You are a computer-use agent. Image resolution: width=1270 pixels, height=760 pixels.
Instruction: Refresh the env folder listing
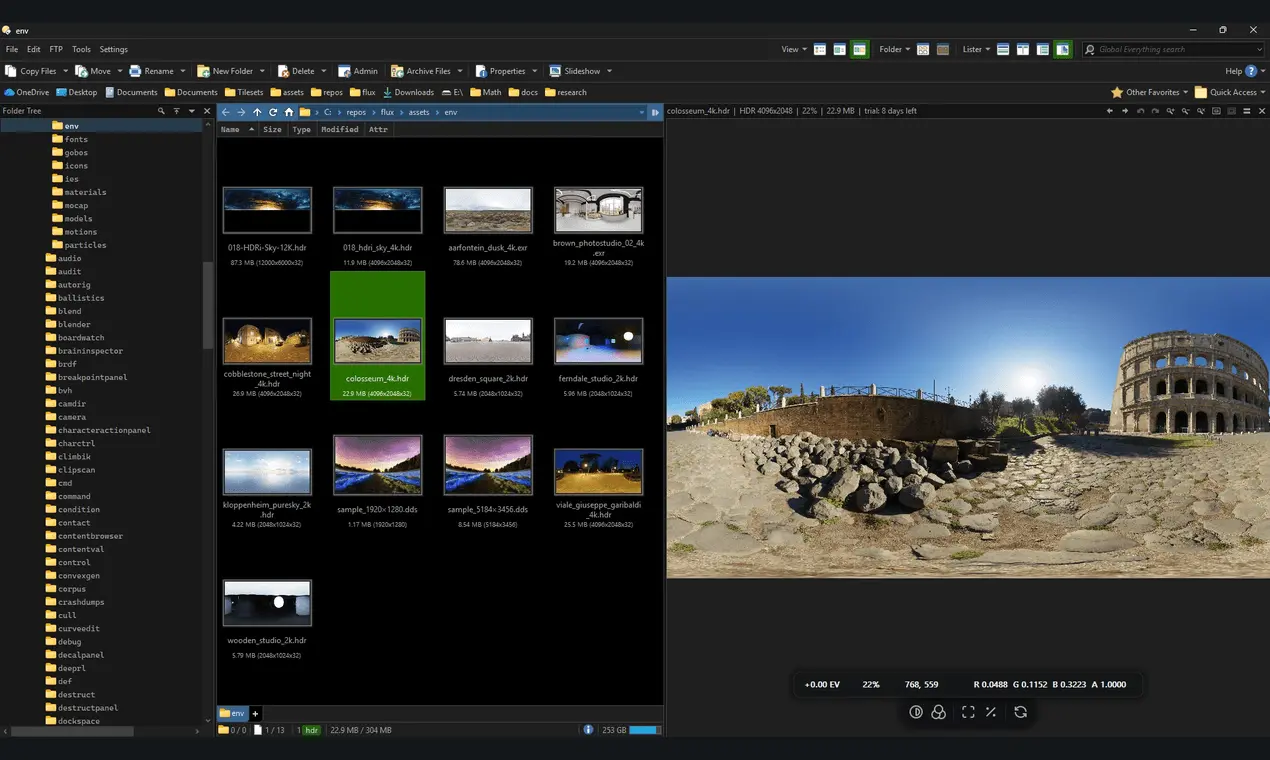[x=273, y=112]
